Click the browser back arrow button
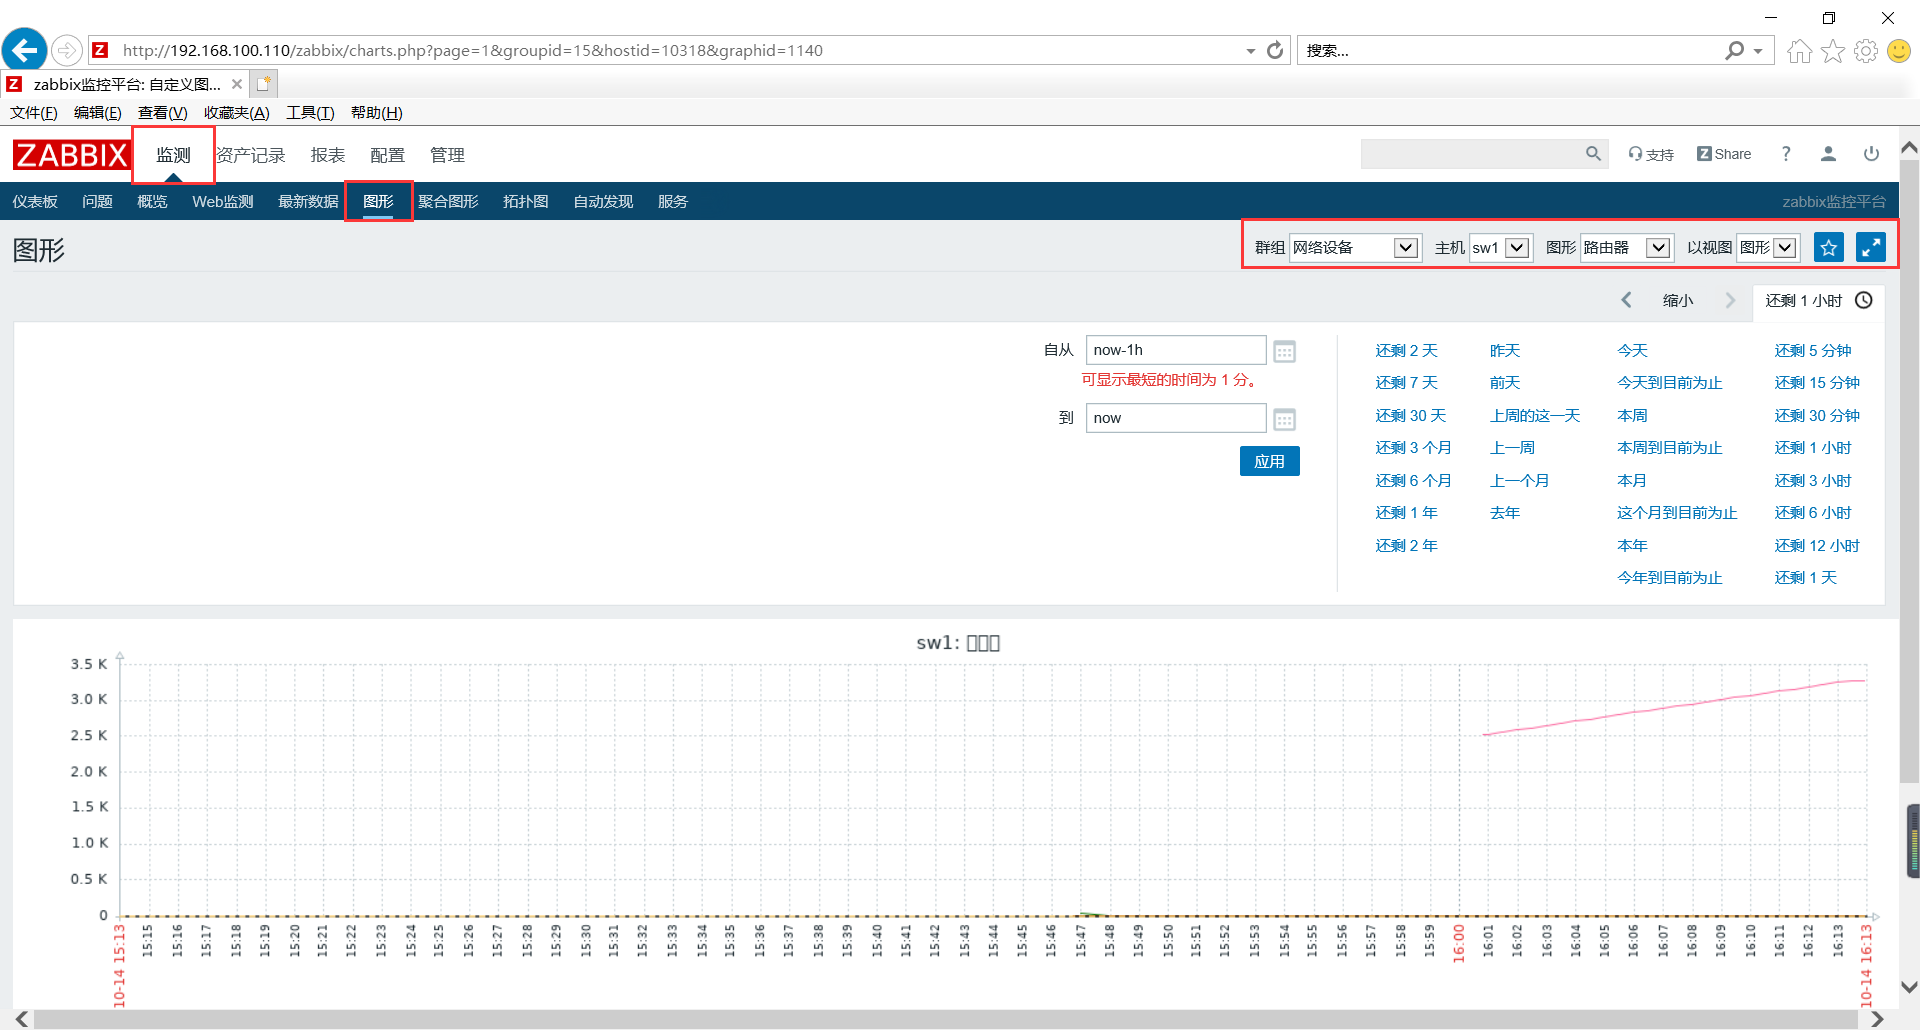The width and height of the screenshot is (1920, 1030). 25,49
